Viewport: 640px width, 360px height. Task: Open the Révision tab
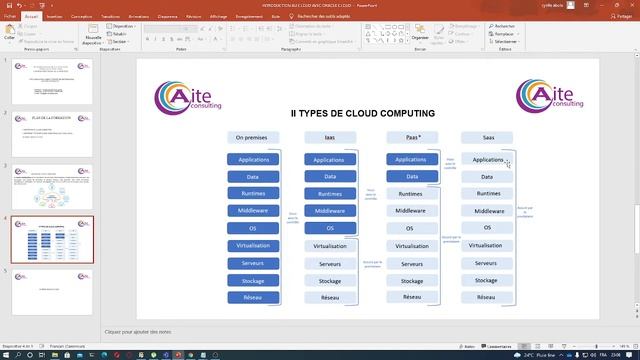(x=193, y=16)
